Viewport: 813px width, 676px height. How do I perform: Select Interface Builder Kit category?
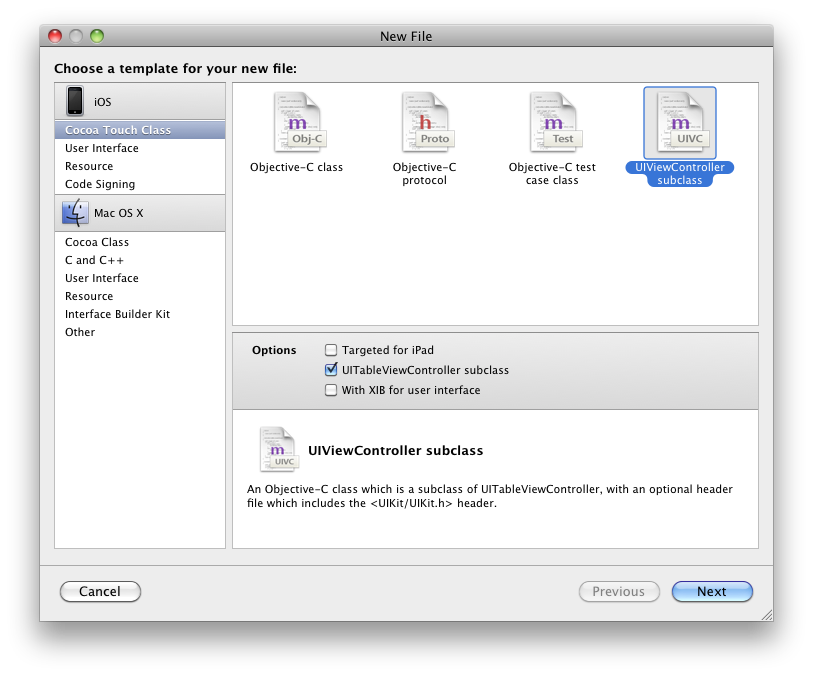(x=140, y=314)
